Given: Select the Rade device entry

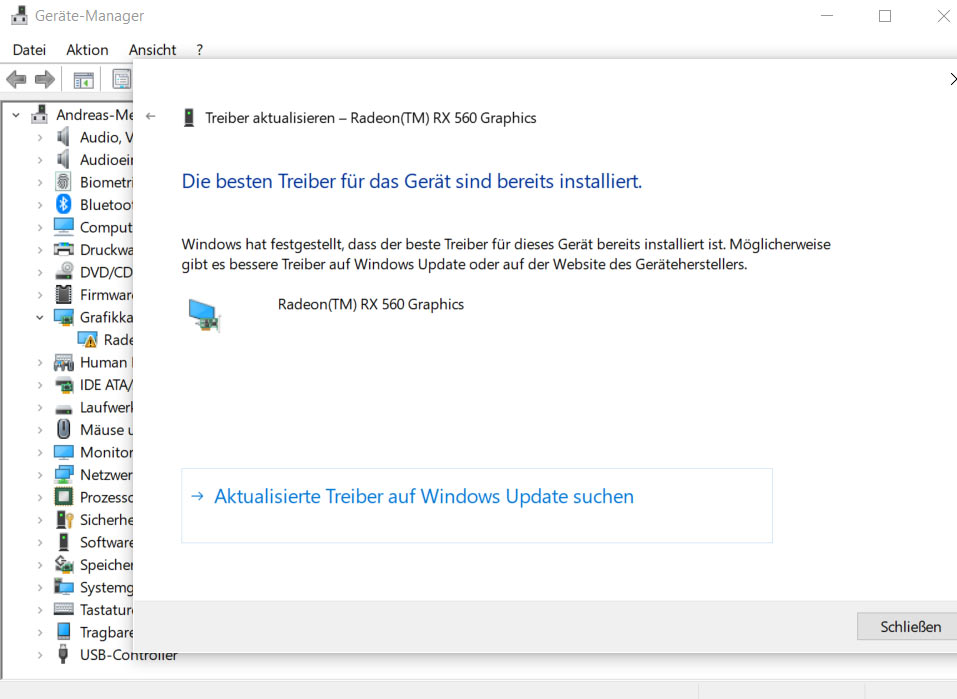Looking at the screenshot, I should [x=118, y=339].
